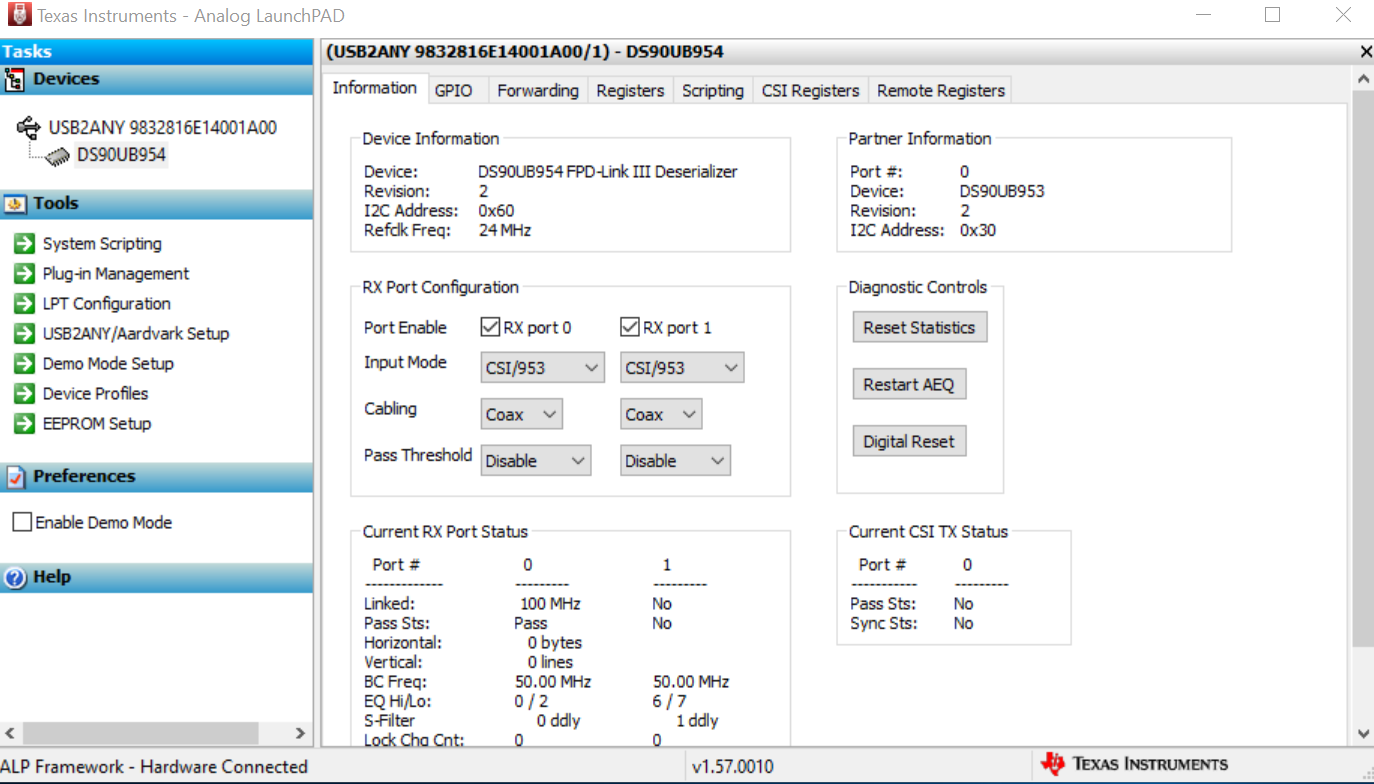Select USB2ANY 9832816E14001A00 tree node
This screenshot has height=784, width=1374.
tap(163, 128)
